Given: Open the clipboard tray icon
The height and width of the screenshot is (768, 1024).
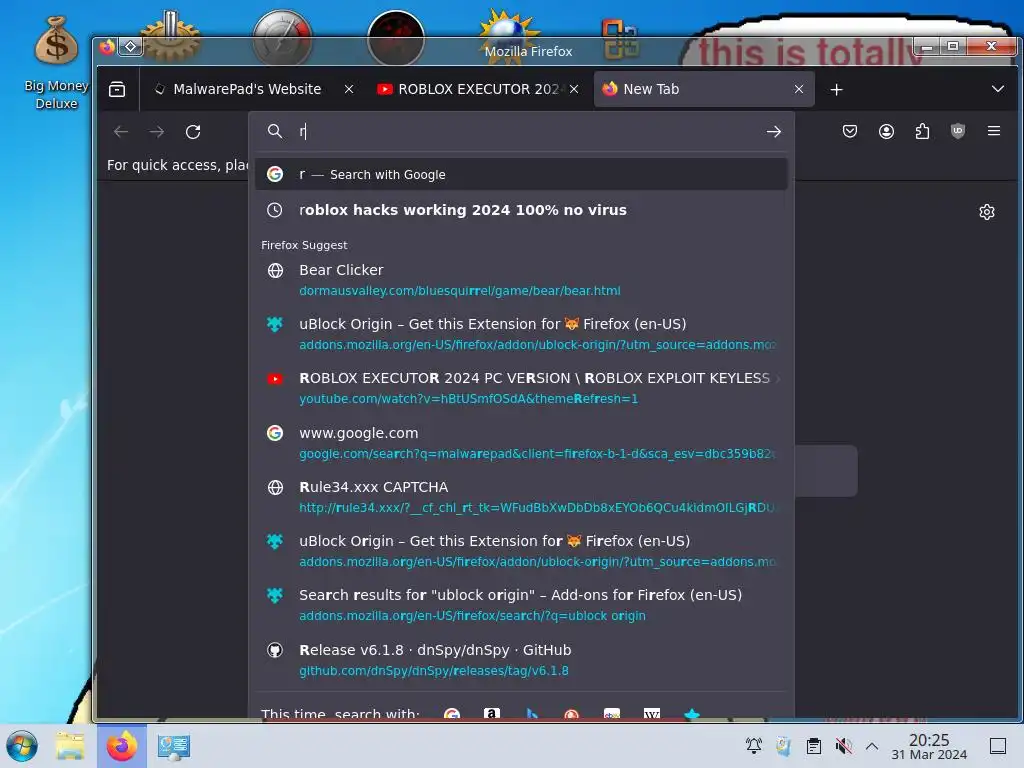Looking at the screenshot, I should (x=814, y=746).
